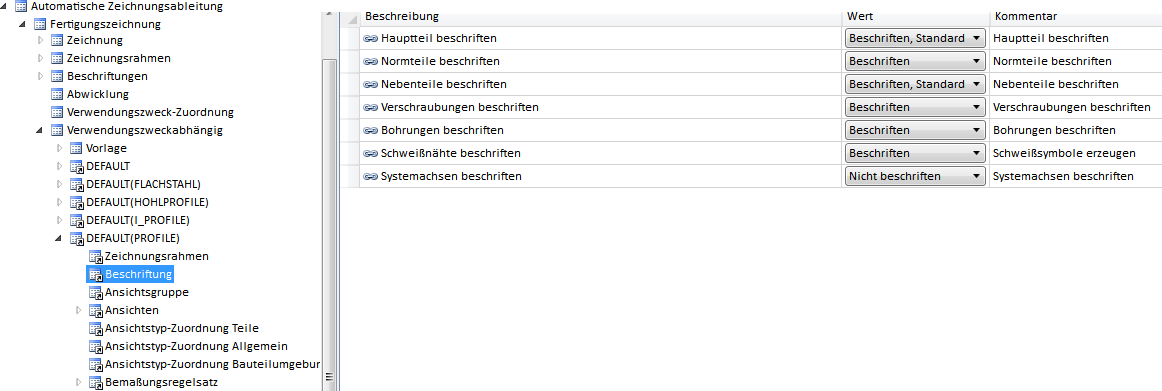This screenshot has height=391, width=1162.
Task: Expand the Bemaßungsregelsatz tree node
Action: (x=79, y=383)
